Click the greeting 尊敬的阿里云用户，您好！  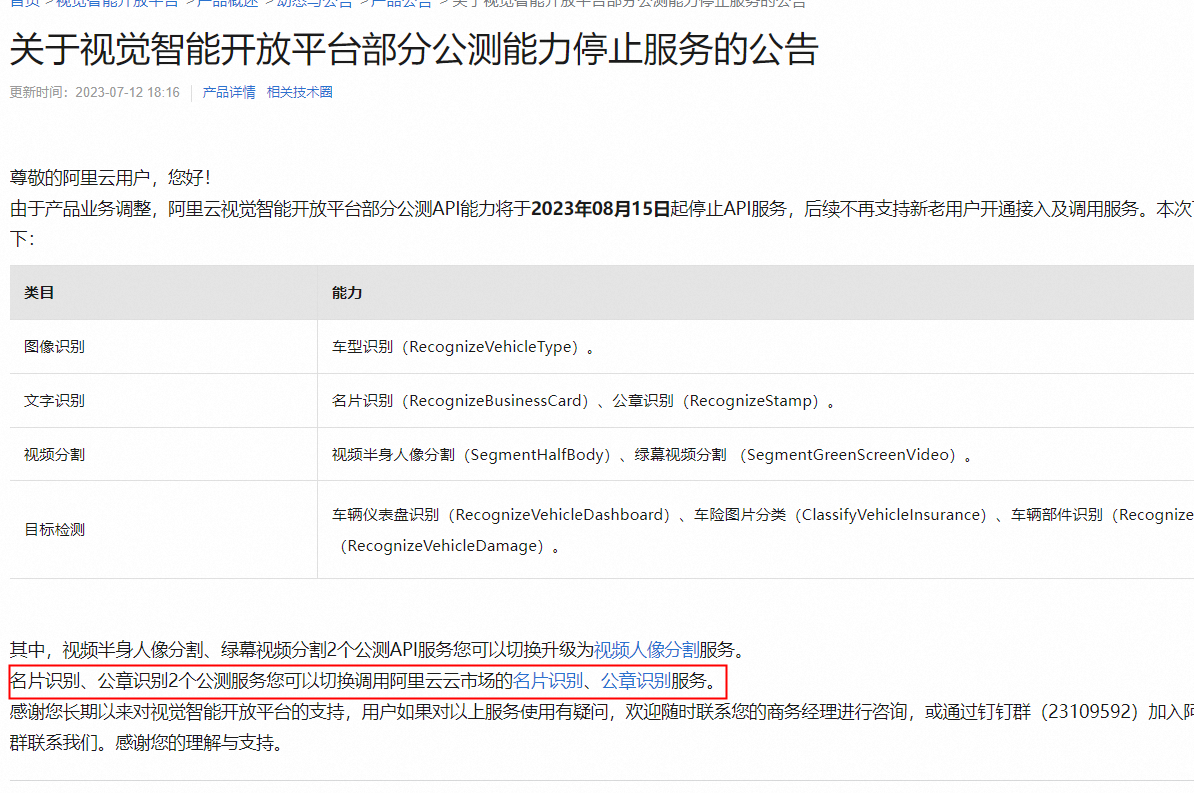tap(112, 177)
